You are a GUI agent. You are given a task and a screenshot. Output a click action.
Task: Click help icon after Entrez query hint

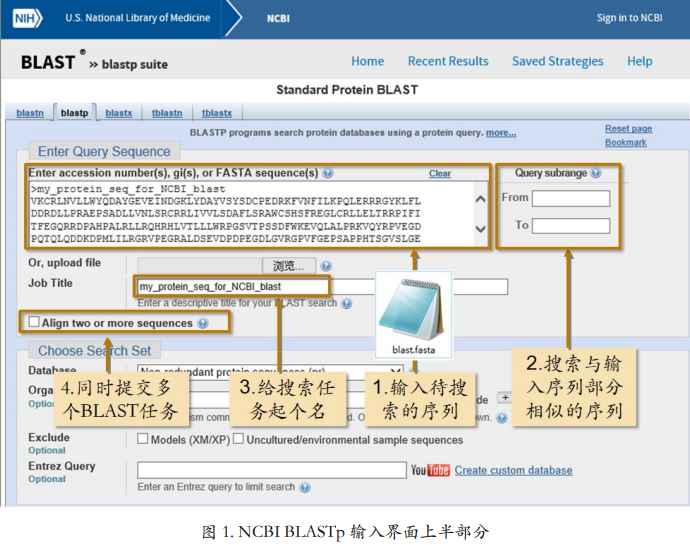point(305,487)
